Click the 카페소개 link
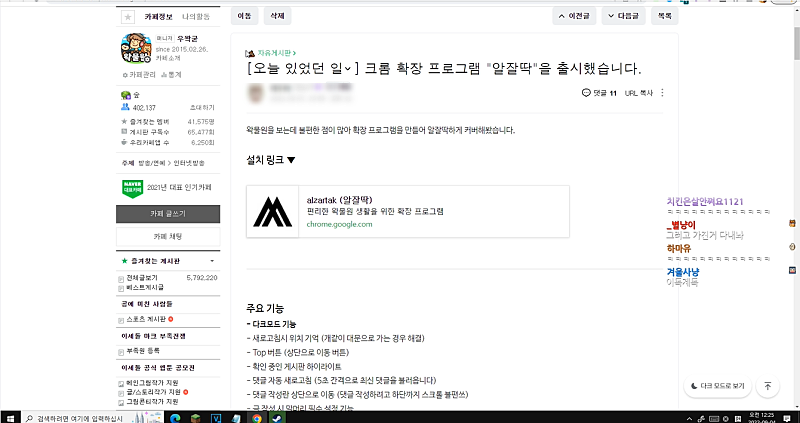800x423 pixels. [168, 58]
